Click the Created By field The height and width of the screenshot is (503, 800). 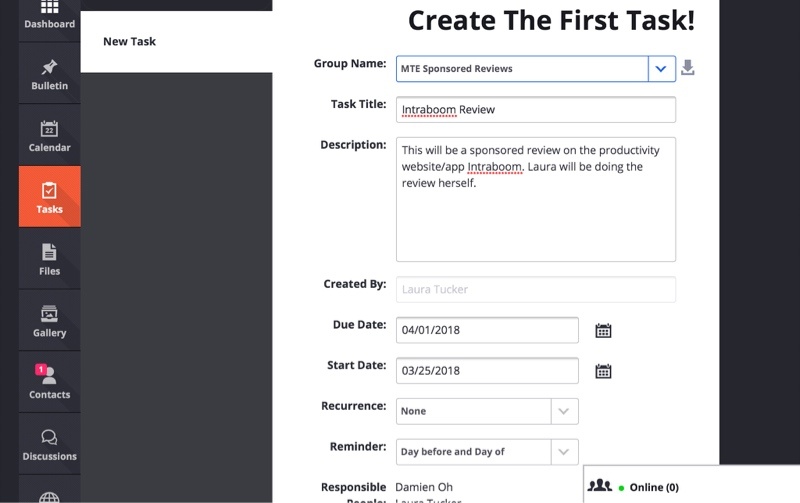click(x=536, y=289)
